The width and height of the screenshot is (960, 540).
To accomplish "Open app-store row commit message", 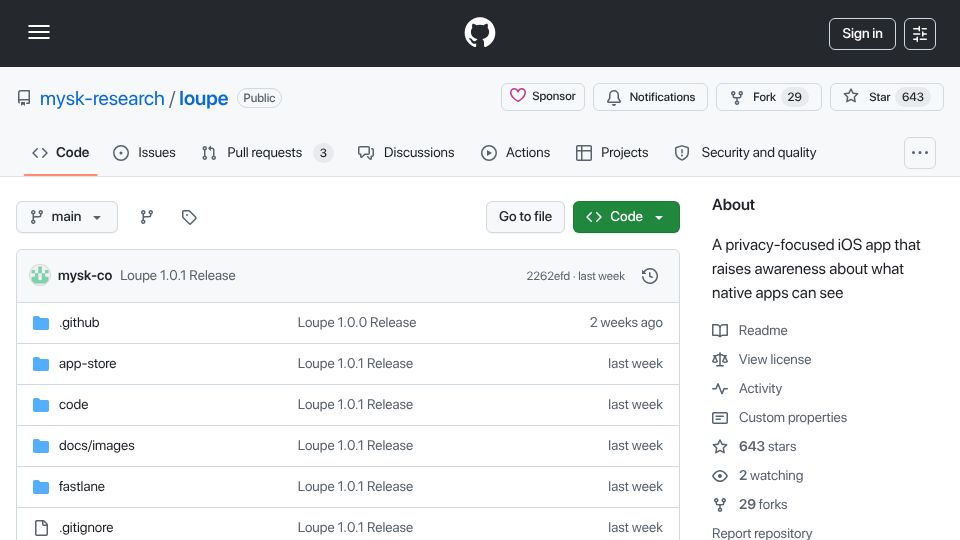I will 355,364.
